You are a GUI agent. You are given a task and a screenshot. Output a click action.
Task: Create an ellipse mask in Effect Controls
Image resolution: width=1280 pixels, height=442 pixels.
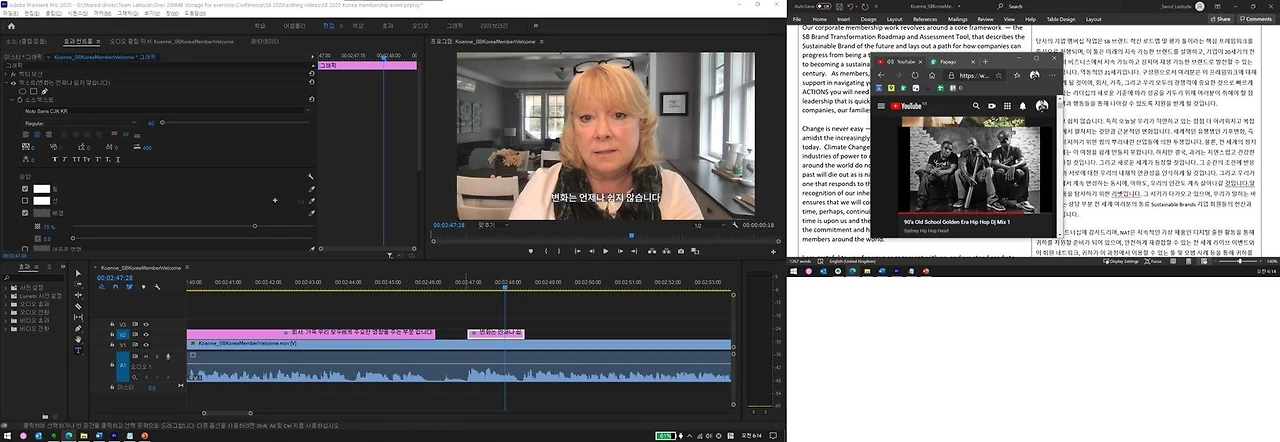point(22,91)
